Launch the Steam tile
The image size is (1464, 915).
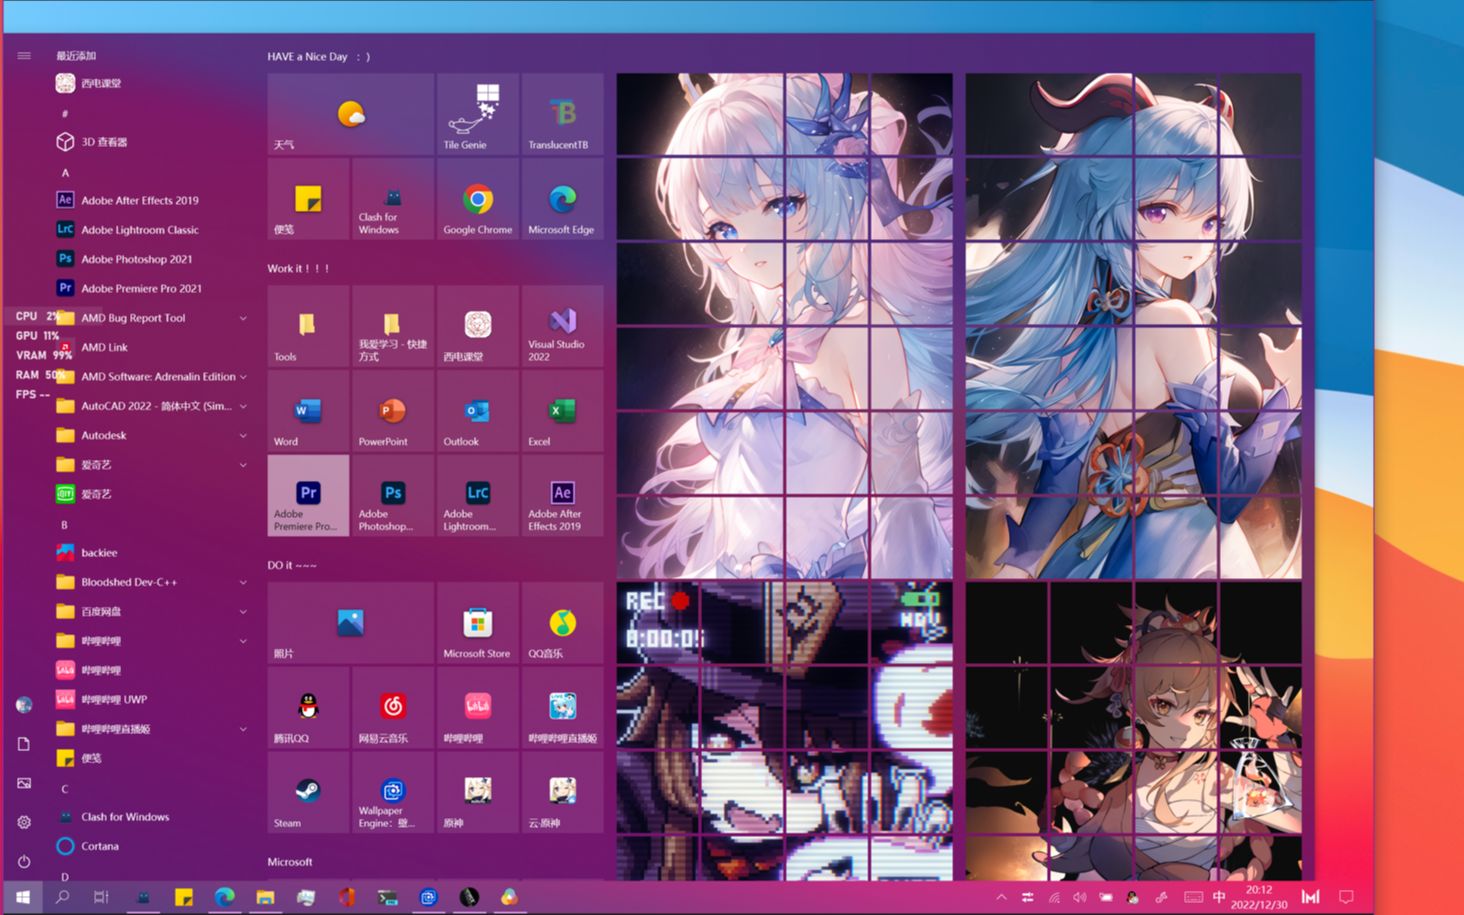[x=308, y=792]
